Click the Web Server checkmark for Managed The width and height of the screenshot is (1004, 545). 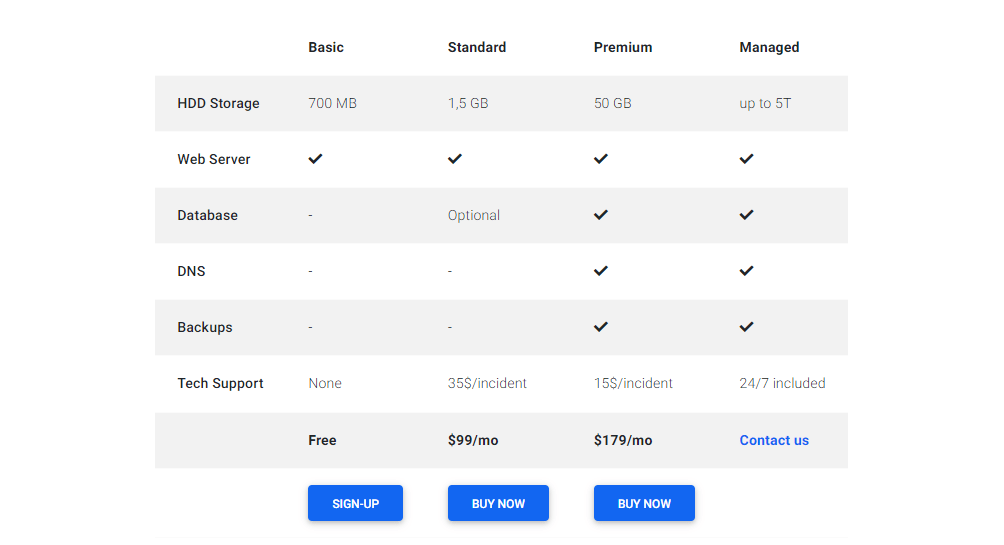click(x=747, y=159)
